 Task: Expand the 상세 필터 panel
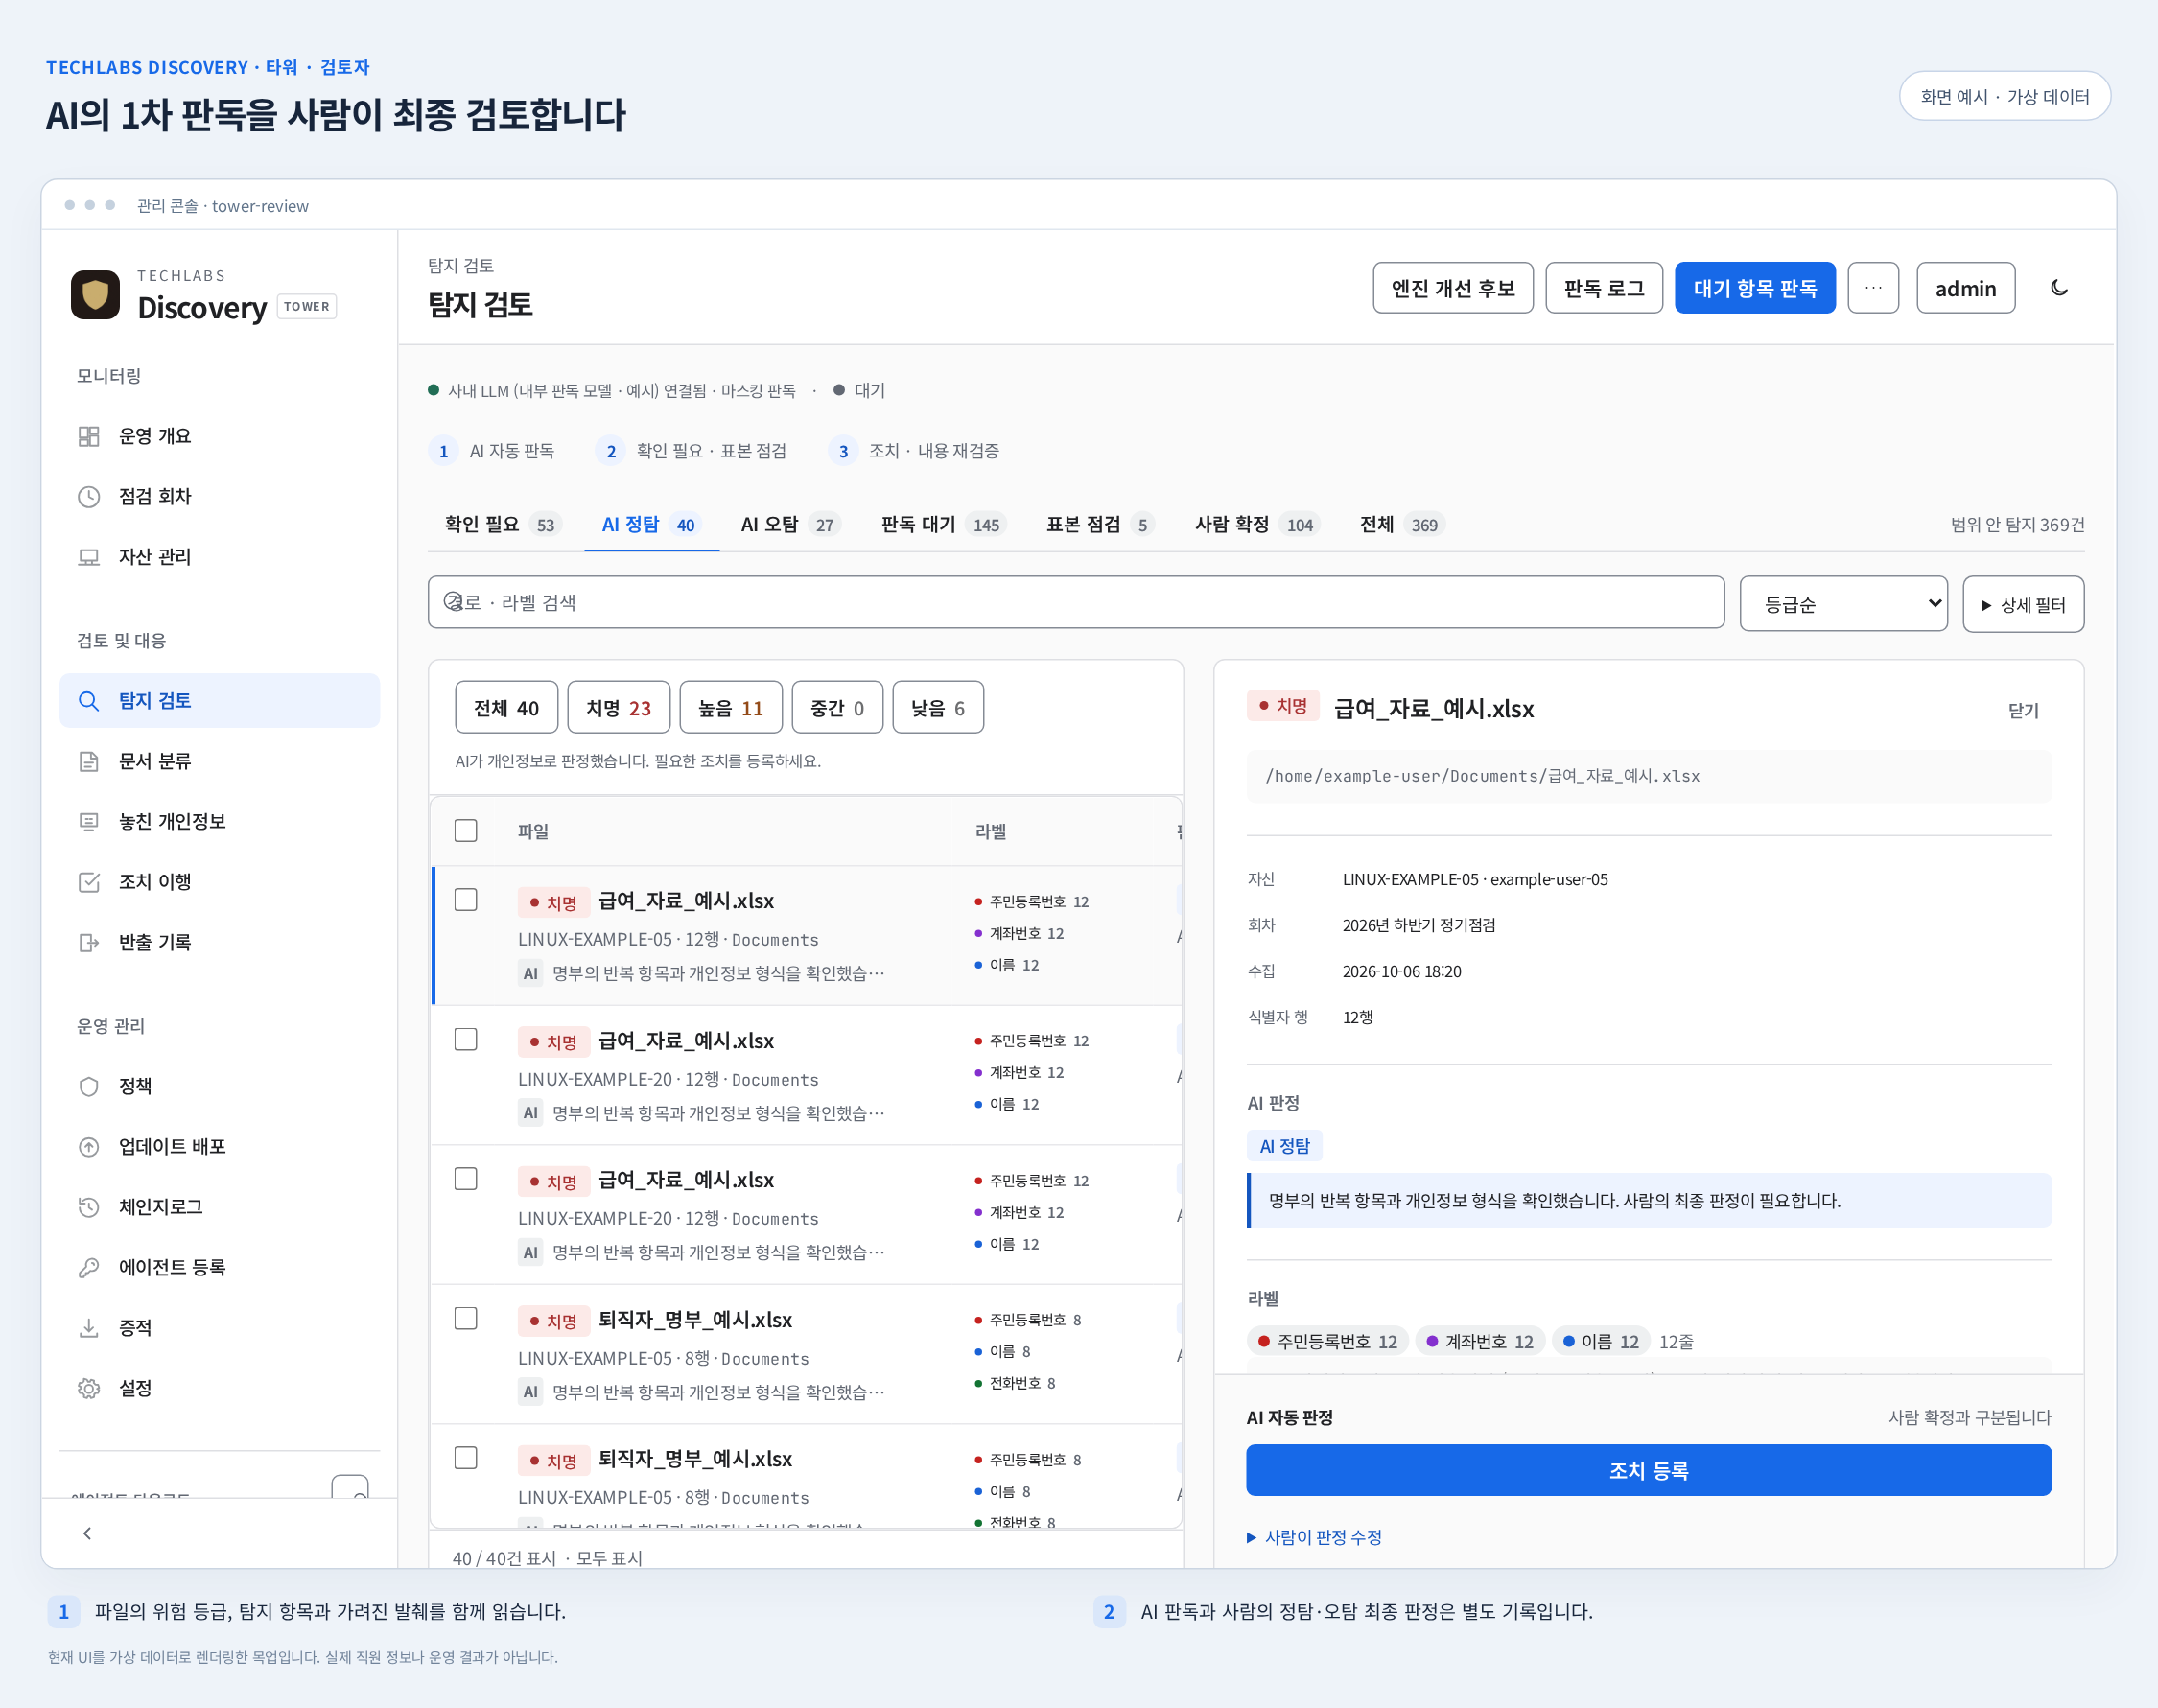(x=2023, y=604)
